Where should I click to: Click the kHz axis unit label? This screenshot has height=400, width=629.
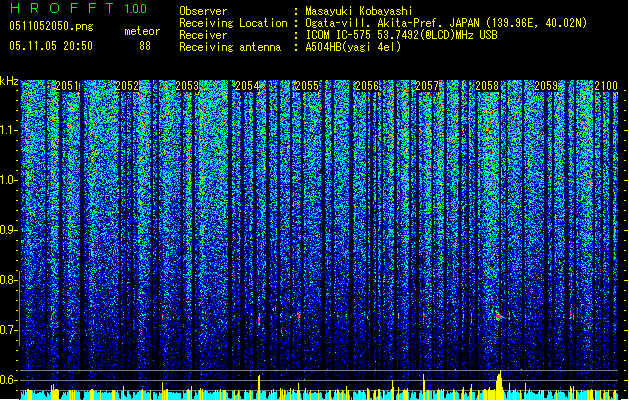pyautogui.click(x=9, y=81)
